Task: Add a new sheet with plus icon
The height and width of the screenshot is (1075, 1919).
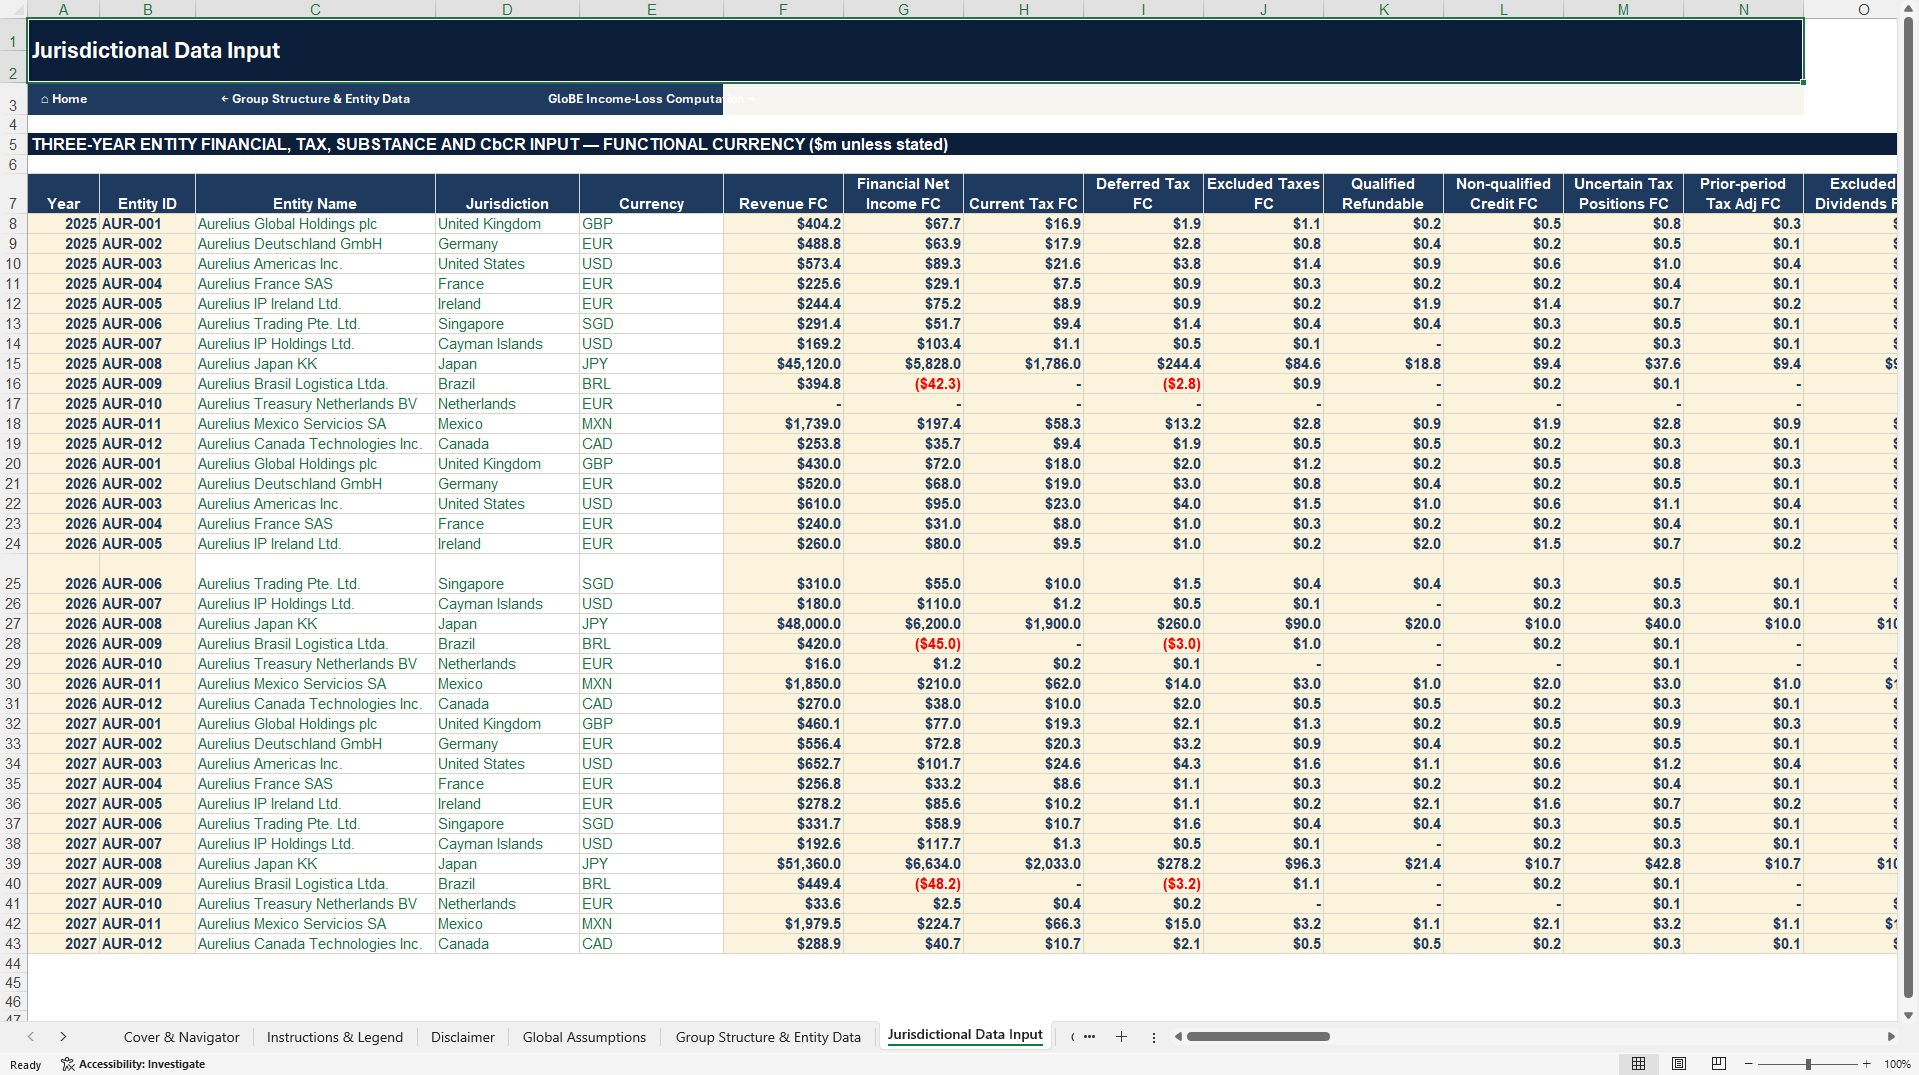Action: pyautogui.click(x=1121, y=1037)
